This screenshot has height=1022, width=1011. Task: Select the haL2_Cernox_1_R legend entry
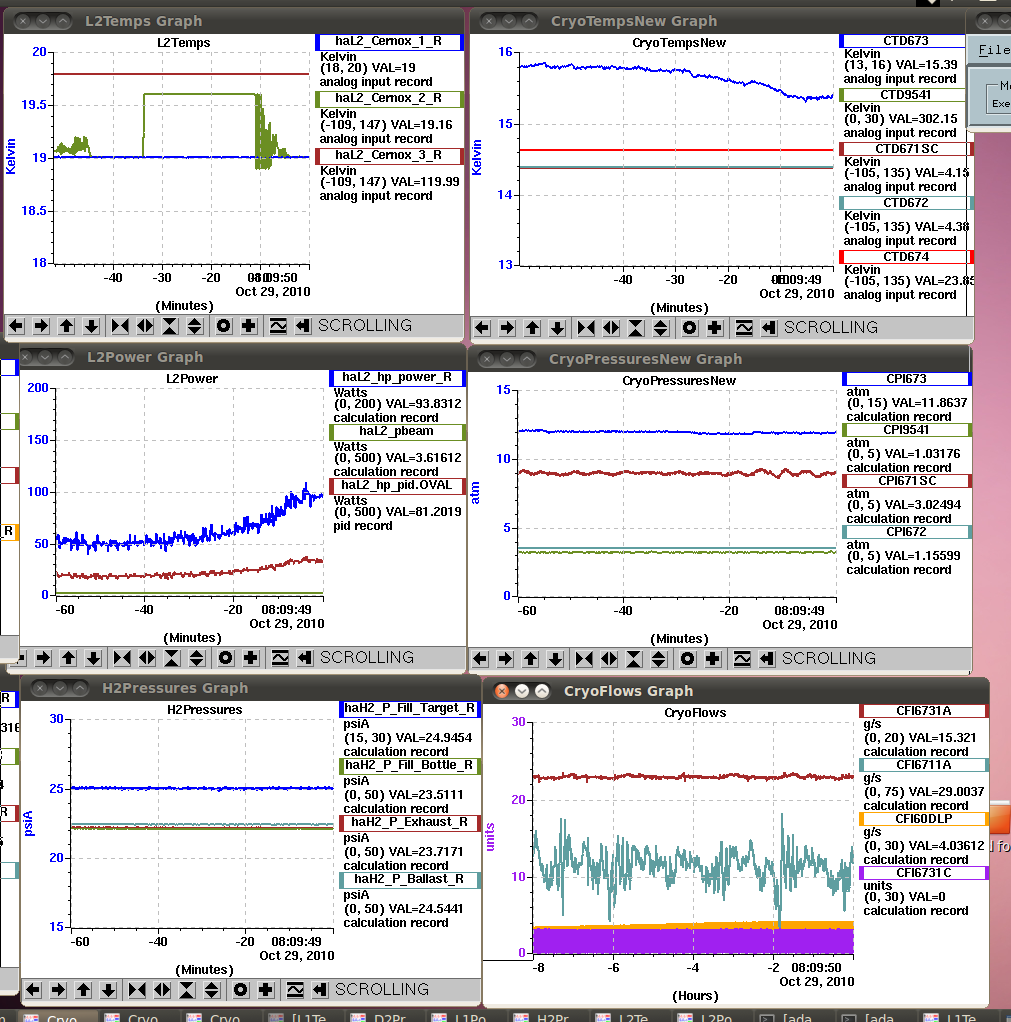389,42
